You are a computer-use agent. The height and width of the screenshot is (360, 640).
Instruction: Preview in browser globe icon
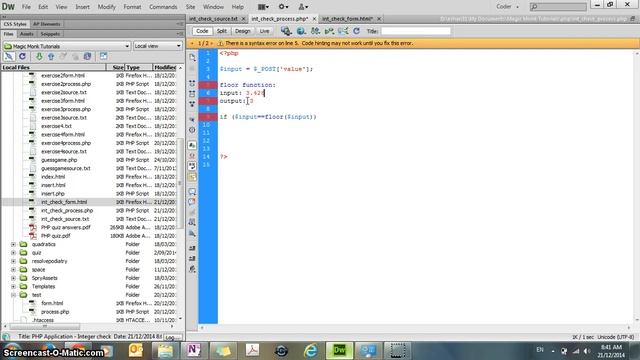pyautogui.click(x=301, y=31)
